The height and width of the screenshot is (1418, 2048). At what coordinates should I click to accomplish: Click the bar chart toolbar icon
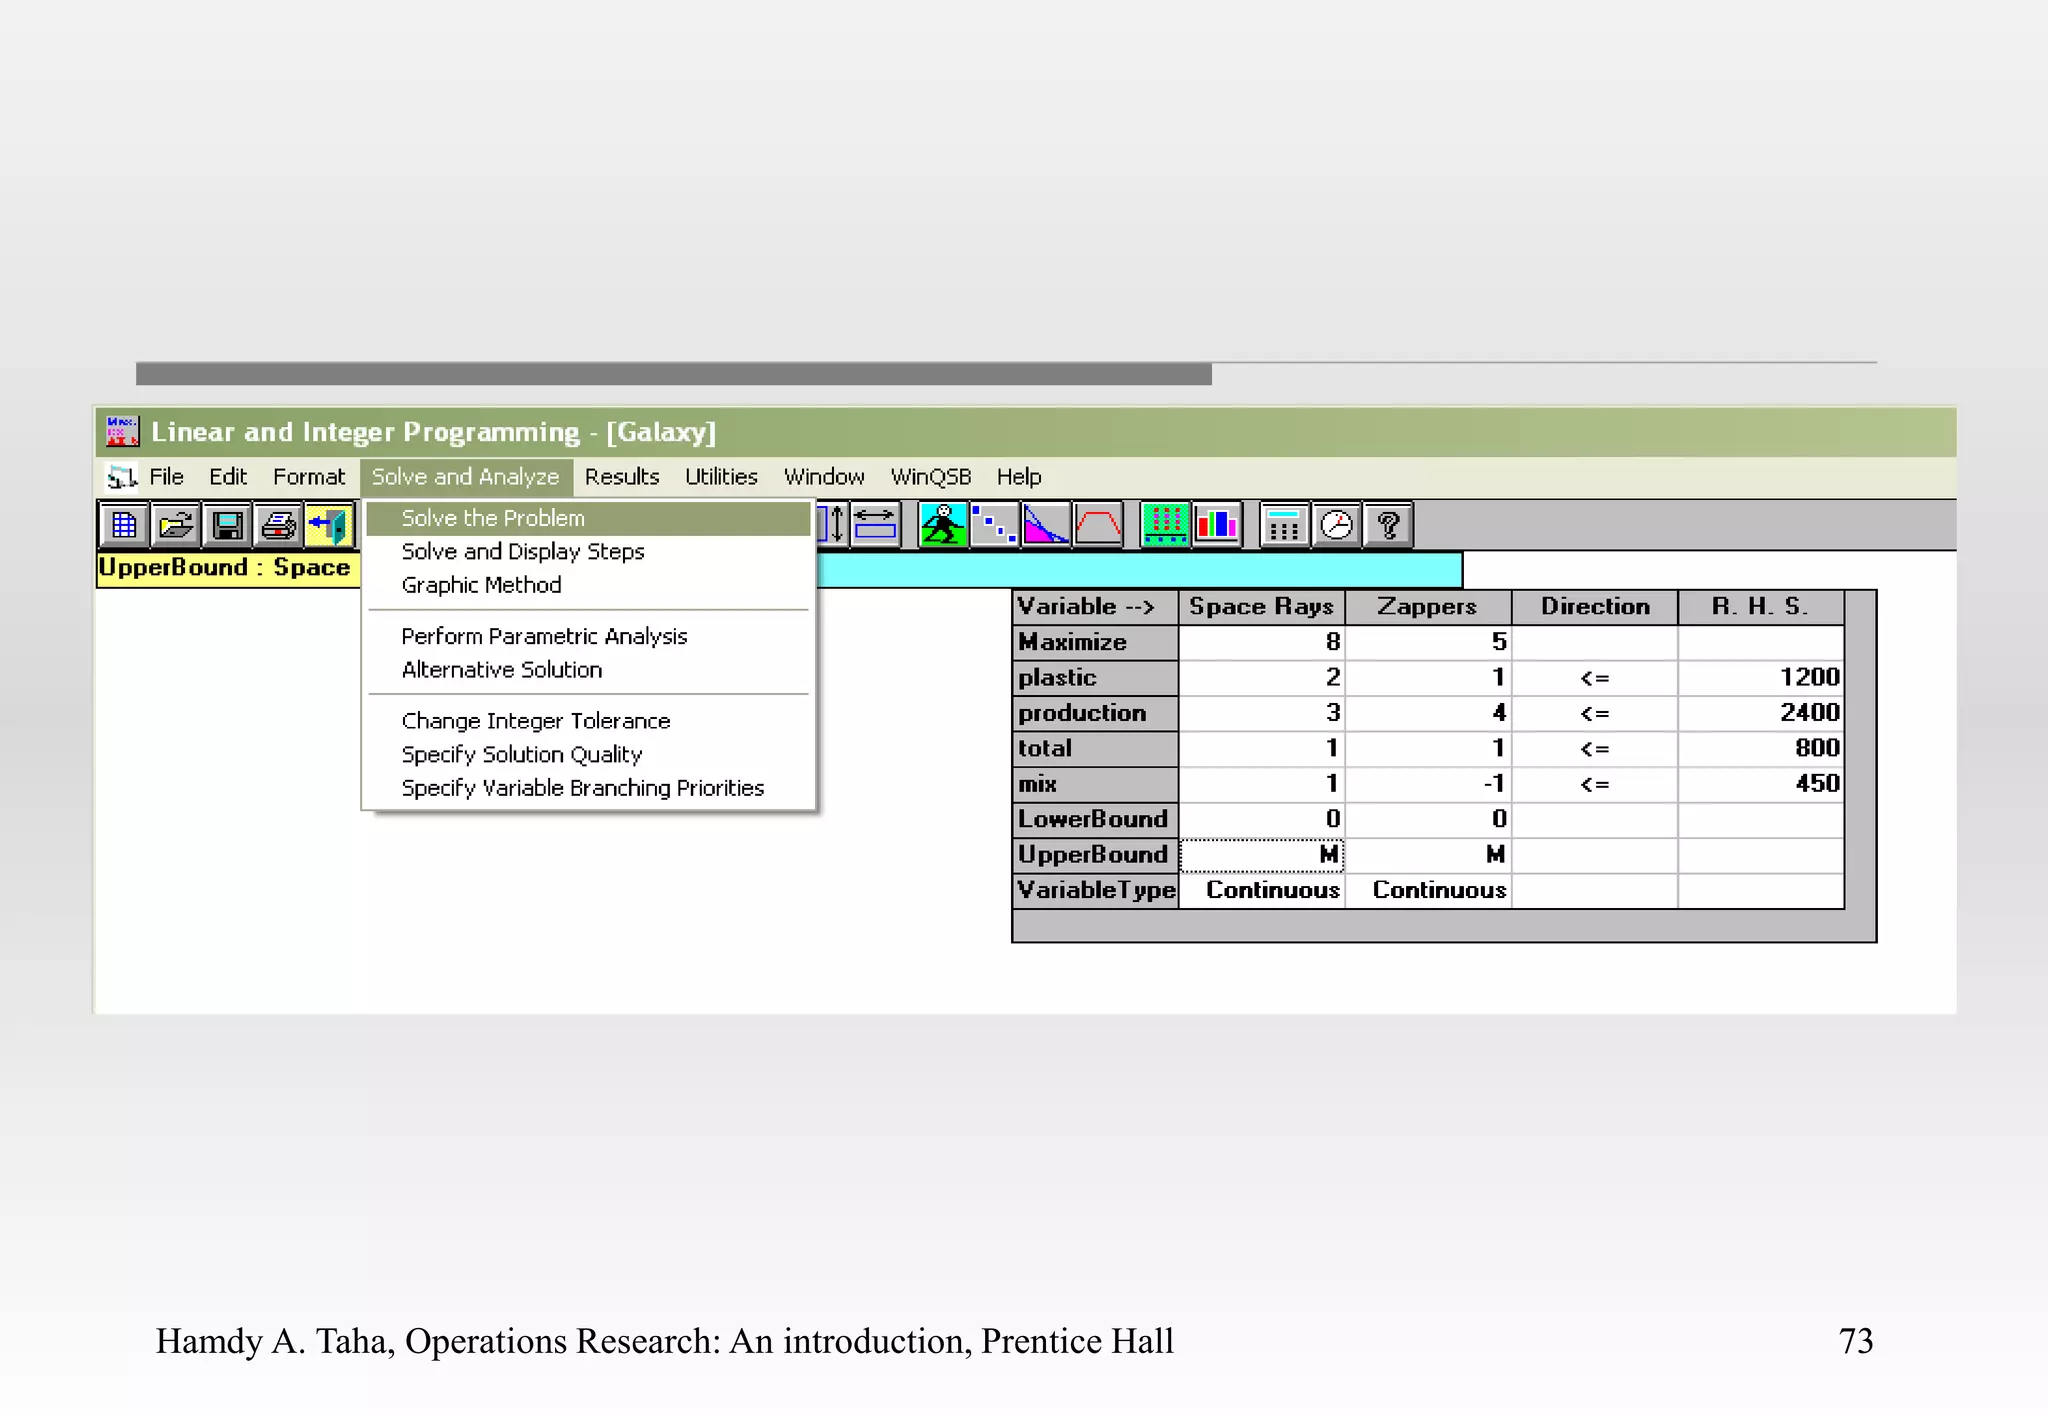[x=1217, y=525]
